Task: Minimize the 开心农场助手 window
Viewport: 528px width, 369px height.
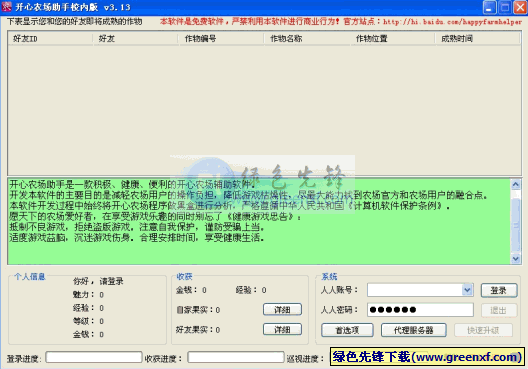Action: point(489,7)
